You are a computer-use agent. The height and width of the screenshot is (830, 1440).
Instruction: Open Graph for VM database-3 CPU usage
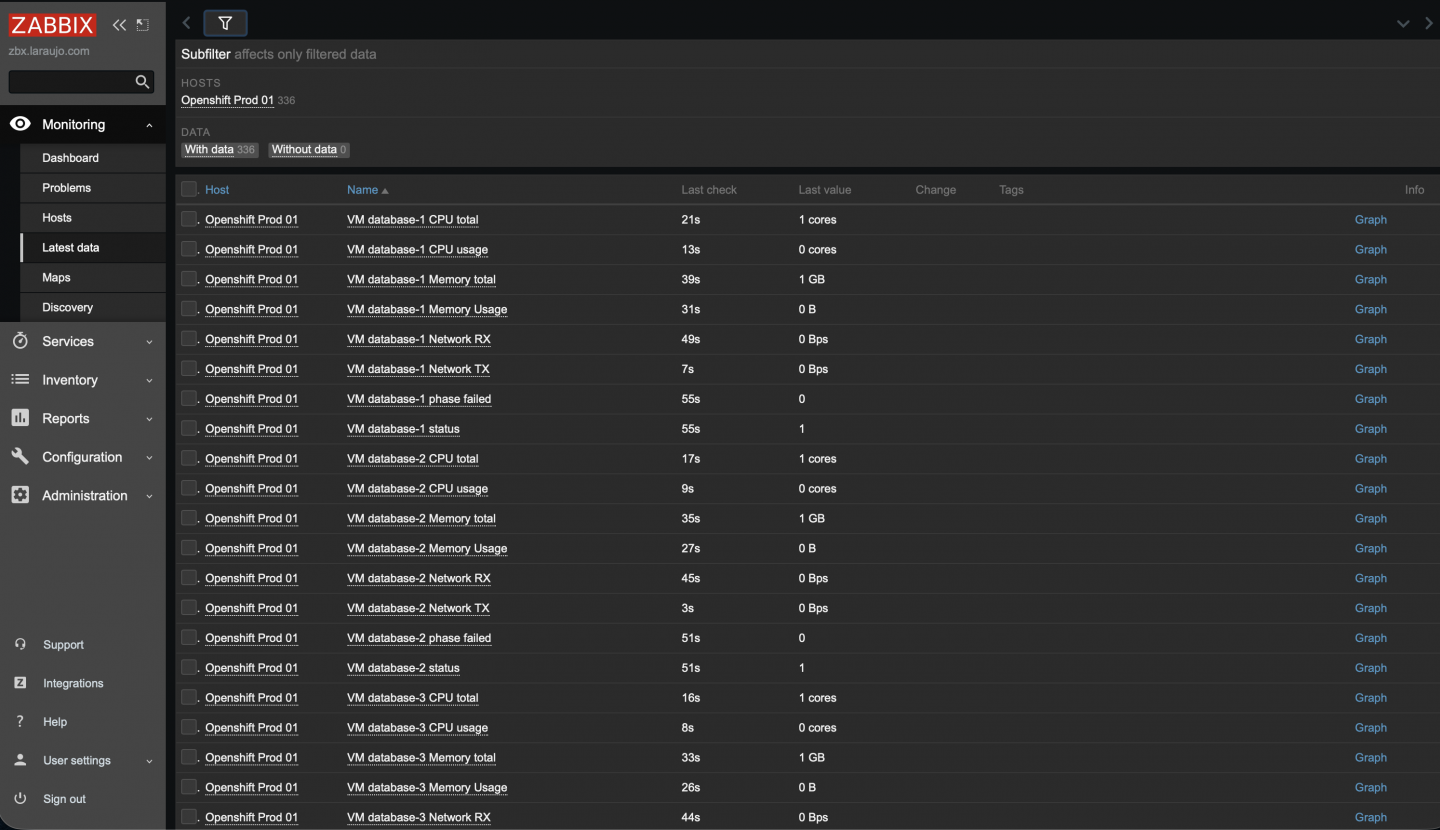click(x=1370, y=727)
